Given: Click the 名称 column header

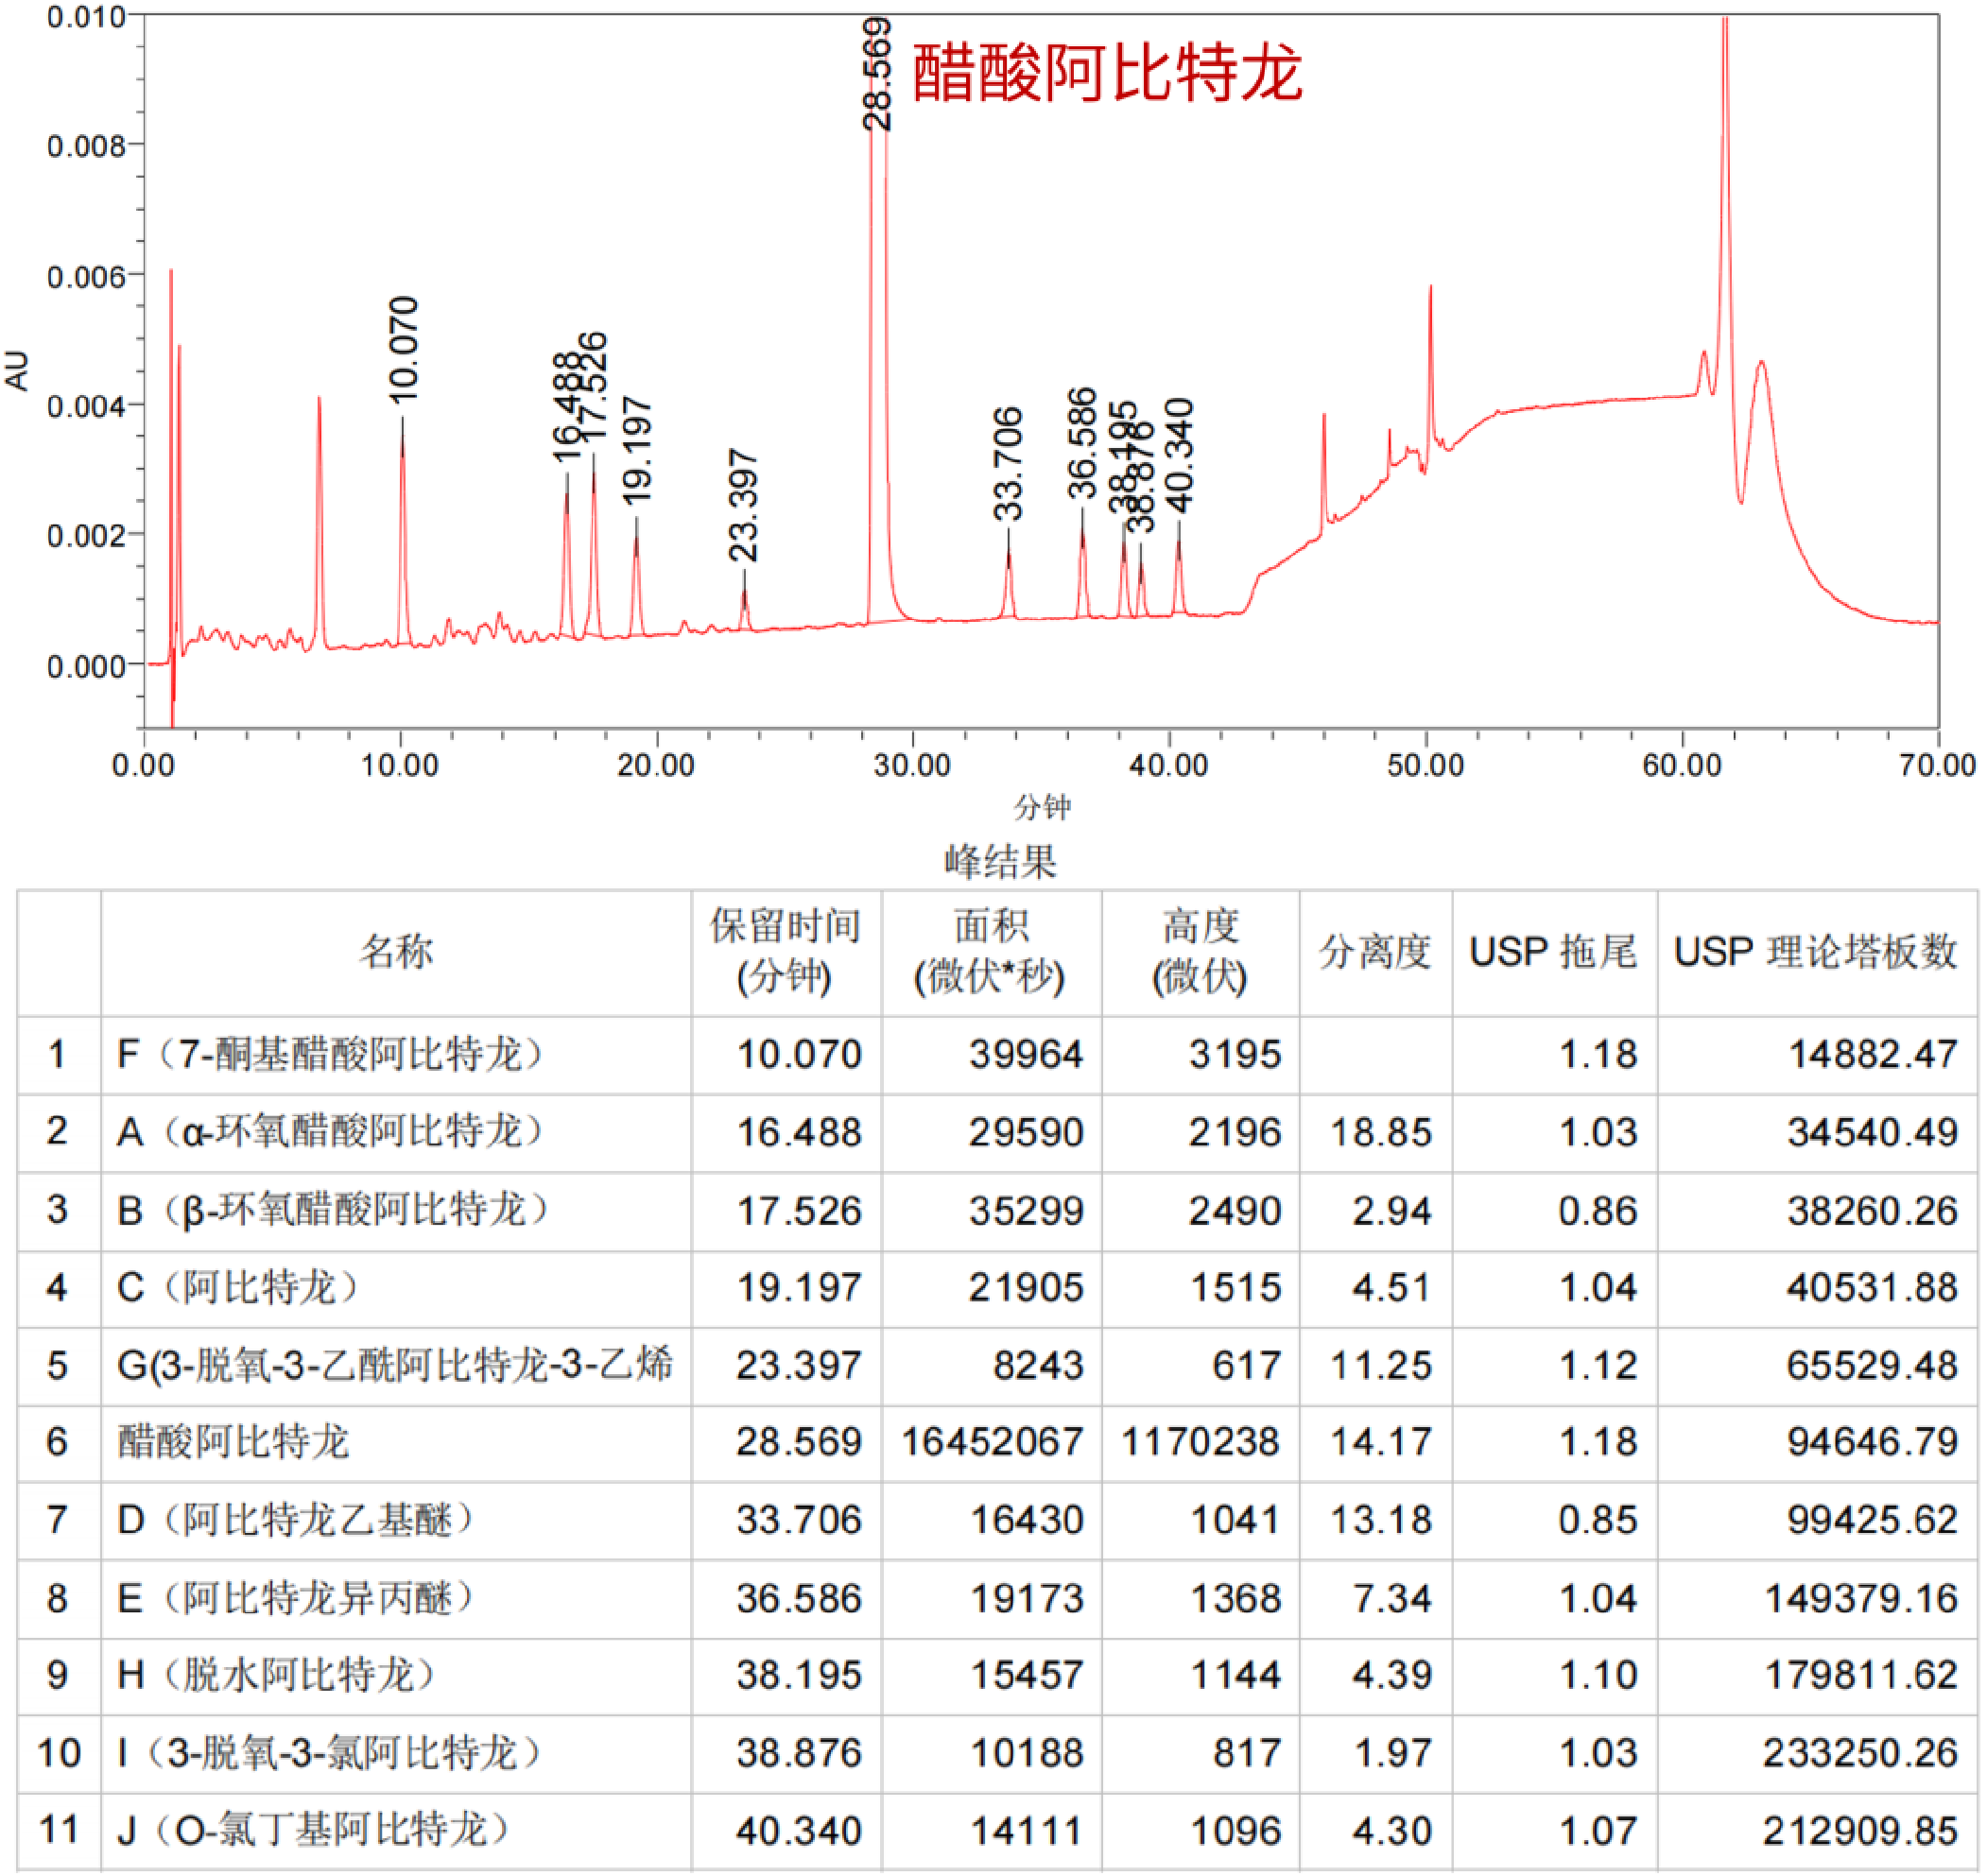Looking at the screenshot, I should pos(396,953).
